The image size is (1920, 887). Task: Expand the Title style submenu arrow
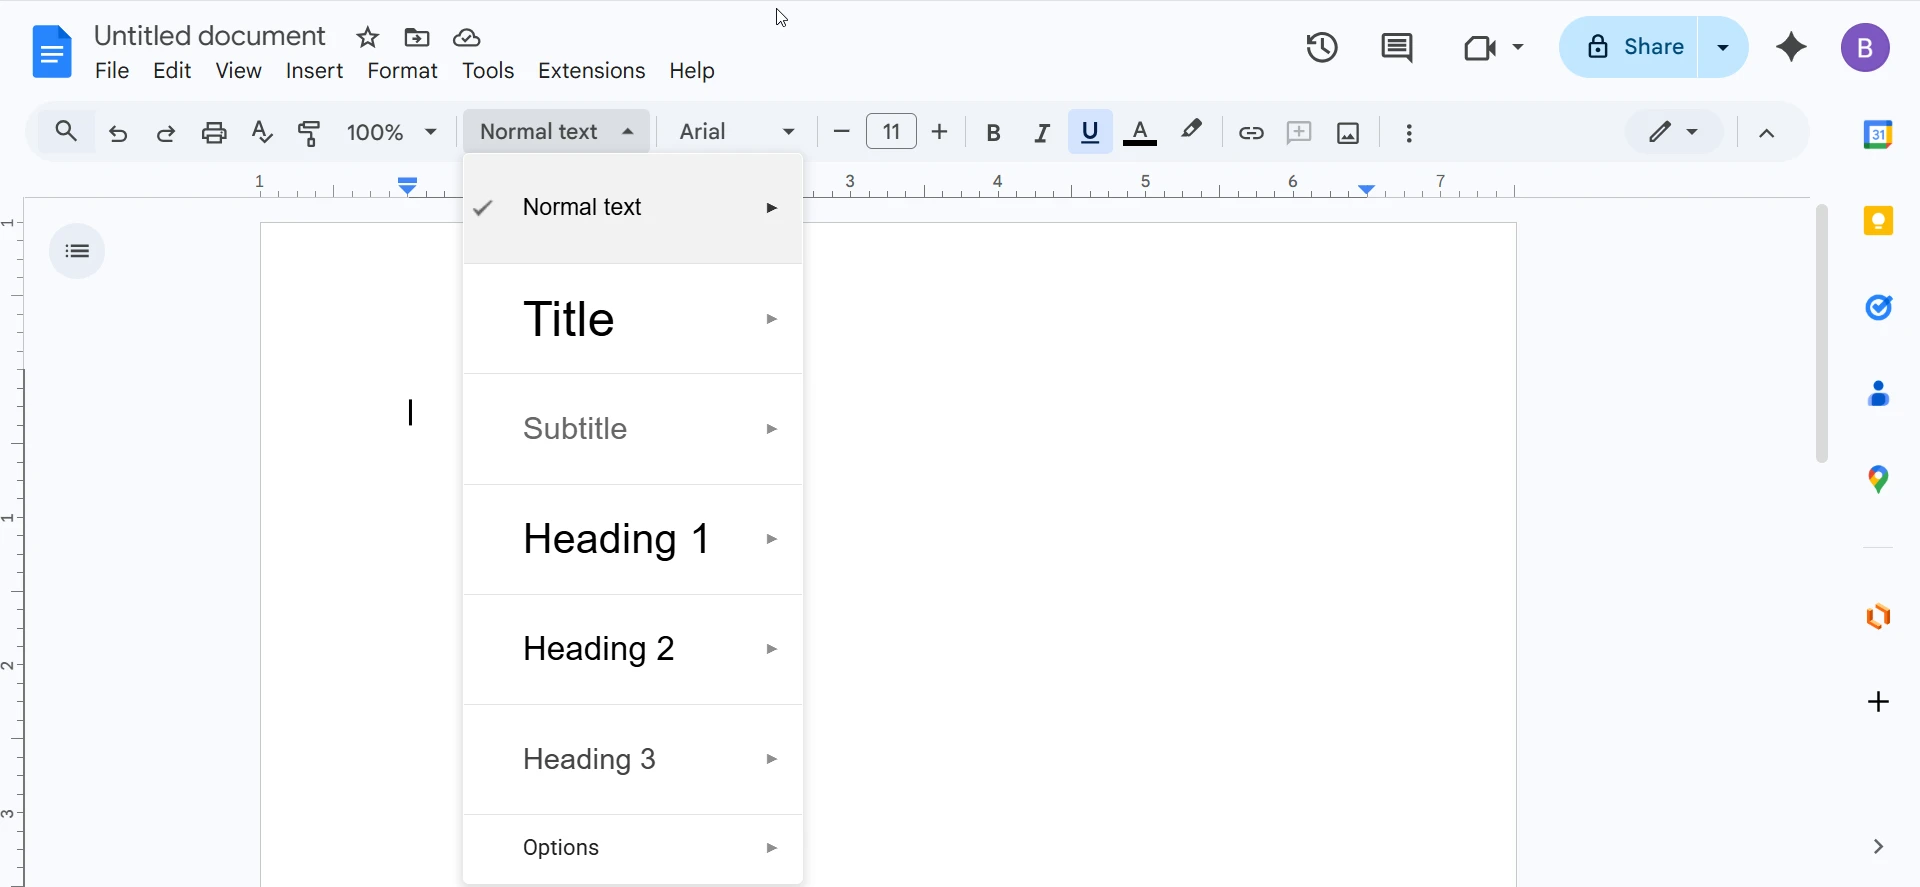point(772,319)
